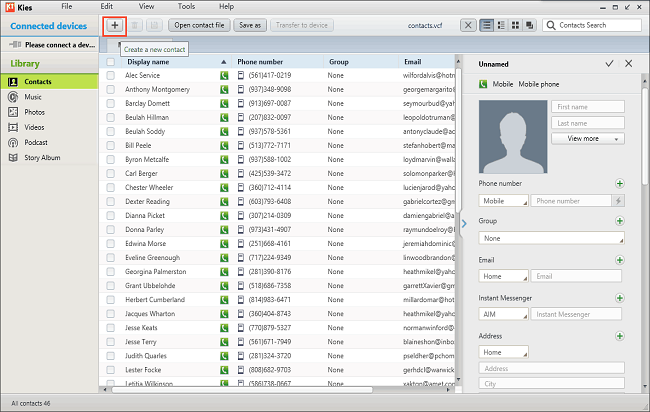The height and width of the screenshot is (412, 650).
Task: Click the Last name input field
Action: click(588, 123)
